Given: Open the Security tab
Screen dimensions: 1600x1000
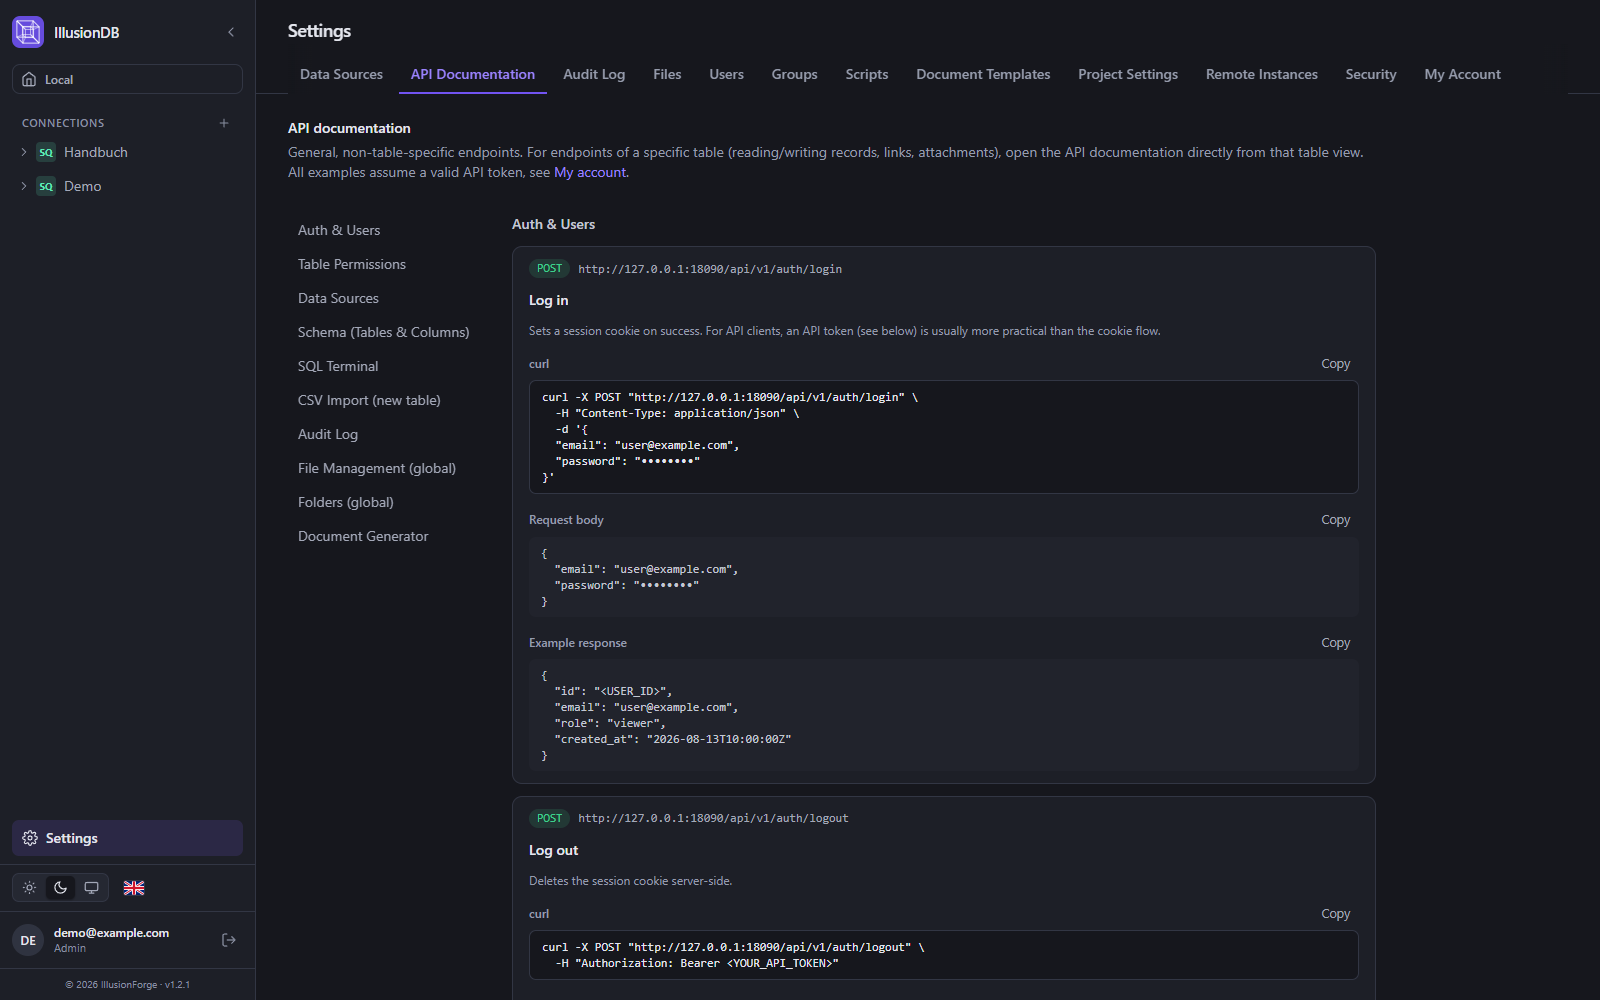Looking at the screenshot, I should pyautogui.click(x=1371, y=74).
